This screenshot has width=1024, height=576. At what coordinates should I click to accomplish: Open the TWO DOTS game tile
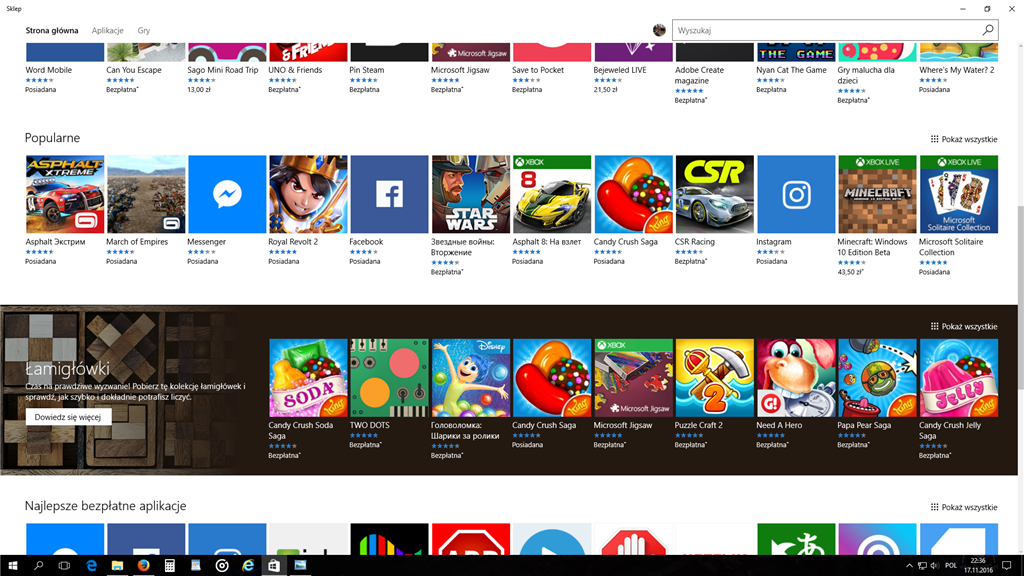[389, 377]
